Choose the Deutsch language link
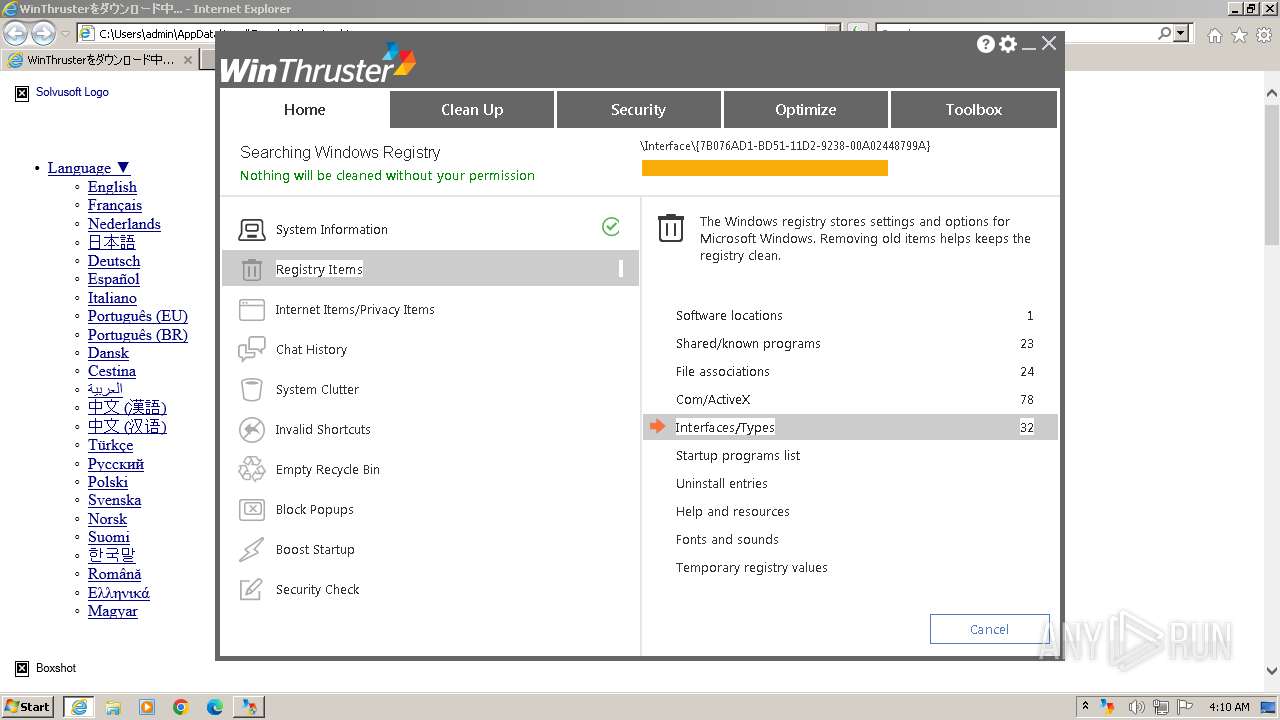The width and height of the screenshot is (1280, 720). pos(114,261)
